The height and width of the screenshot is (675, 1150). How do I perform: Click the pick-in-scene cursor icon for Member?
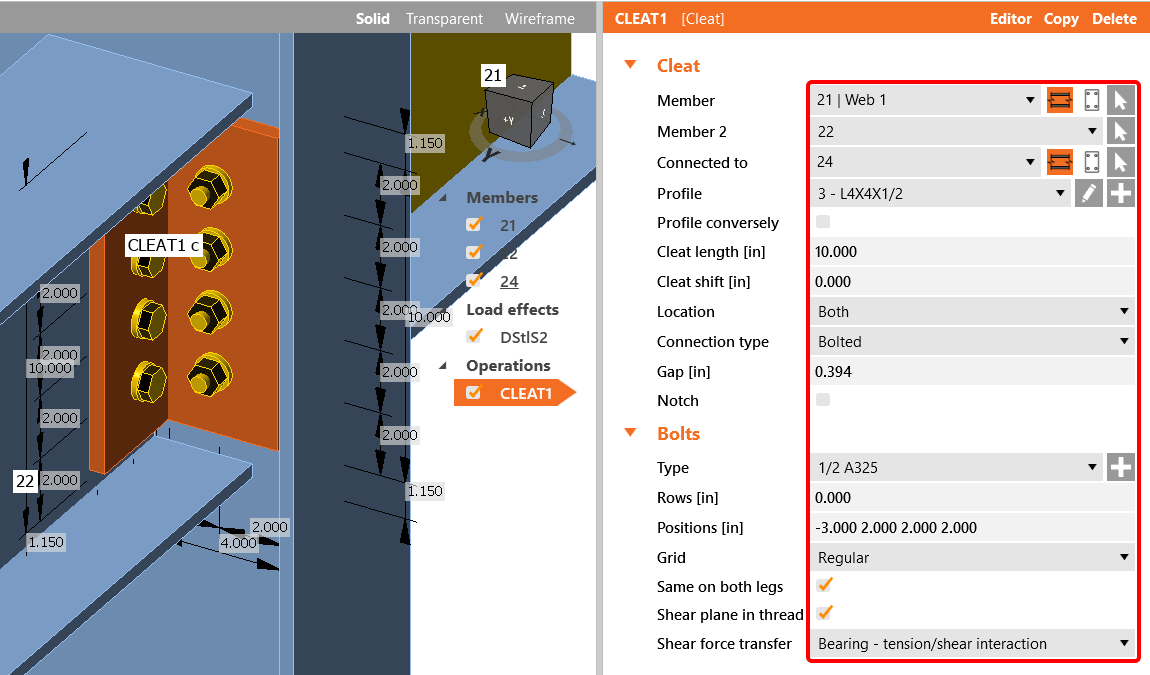[1120, 100]
